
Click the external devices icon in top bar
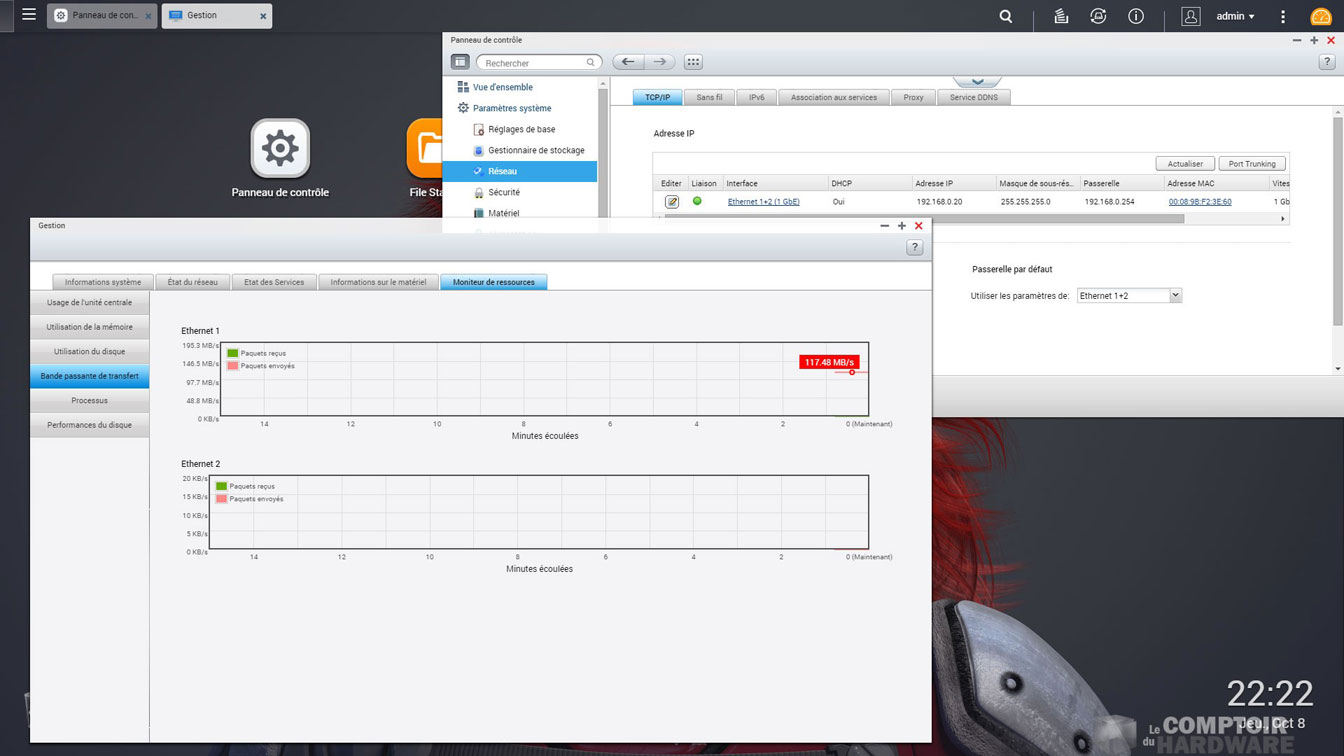tap(1098, 16)
